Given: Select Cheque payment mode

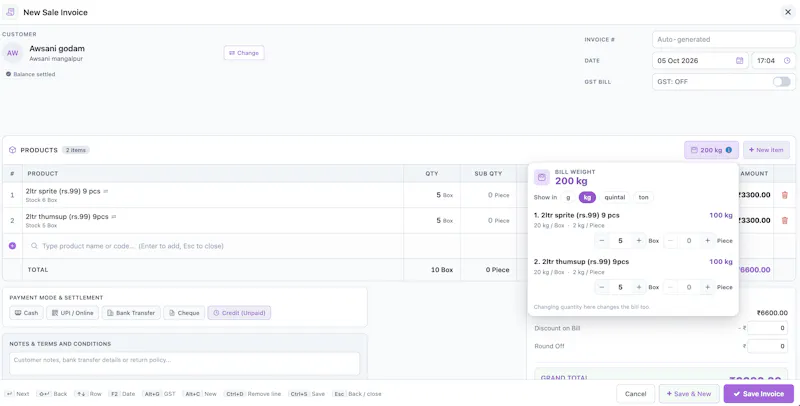Looking at the screenshot, I should [184, 313].
